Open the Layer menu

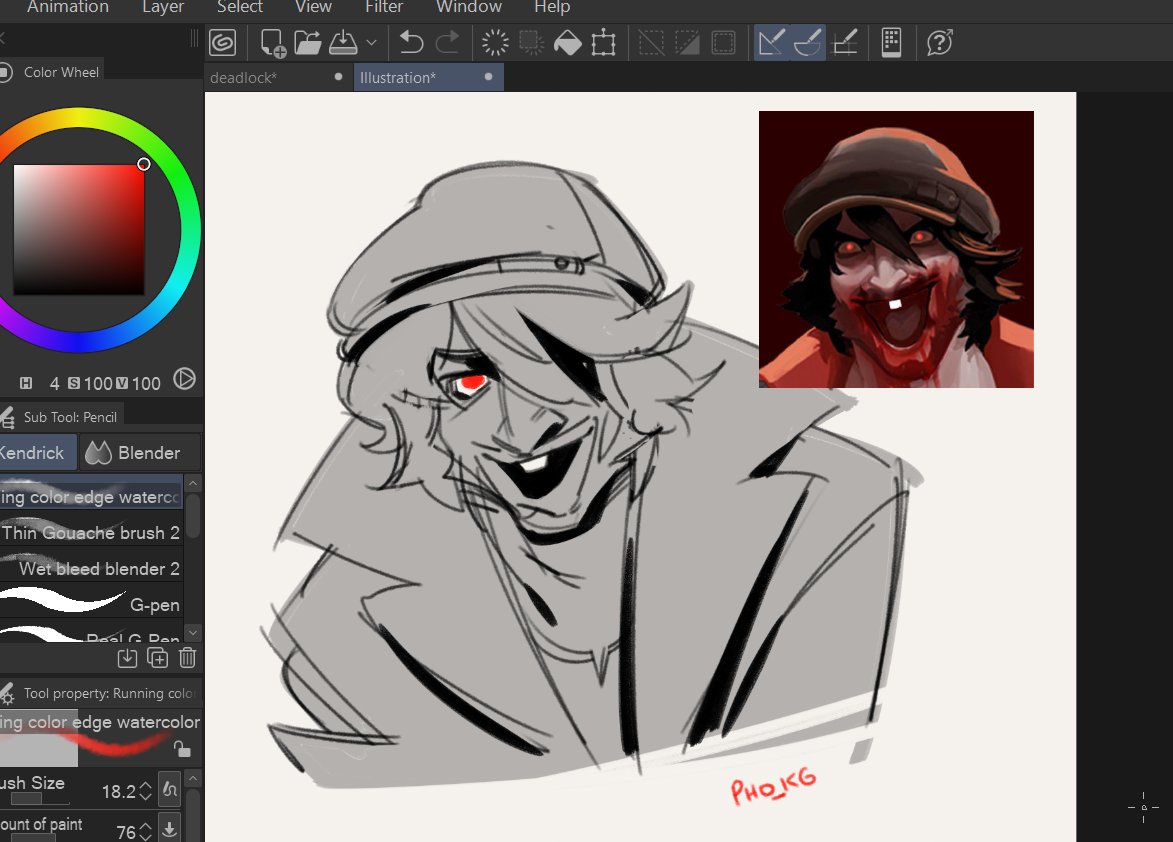162,7
